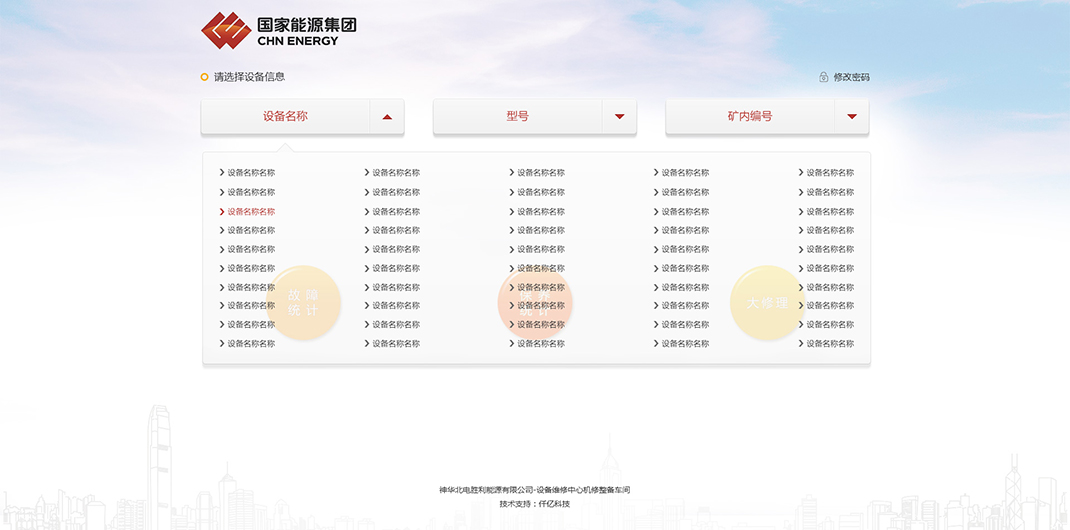Open the 故障统计 round button

pos(303,302)
